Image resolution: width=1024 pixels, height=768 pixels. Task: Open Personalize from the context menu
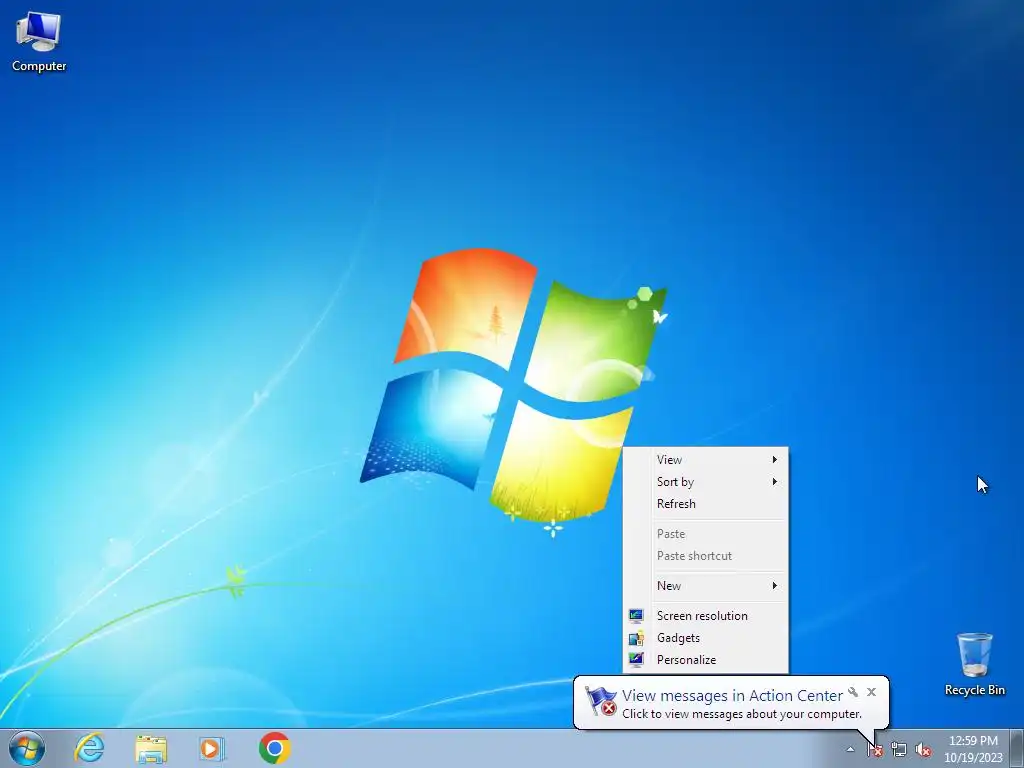tap(705, 660)
